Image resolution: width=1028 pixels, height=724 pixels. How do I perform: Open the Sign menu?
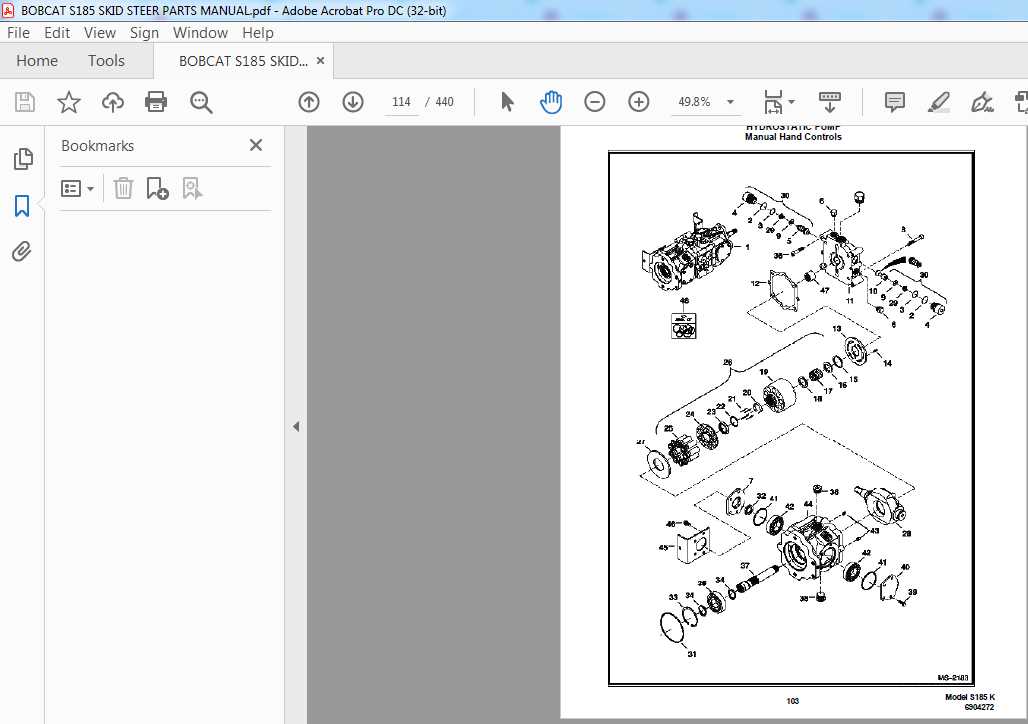pos(144,33)
